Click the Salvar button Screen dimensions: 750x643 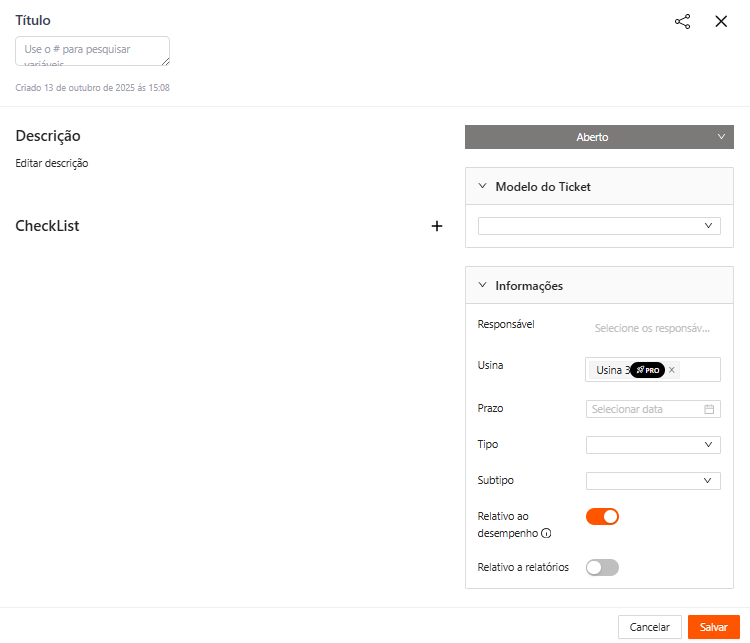point(713,627)
